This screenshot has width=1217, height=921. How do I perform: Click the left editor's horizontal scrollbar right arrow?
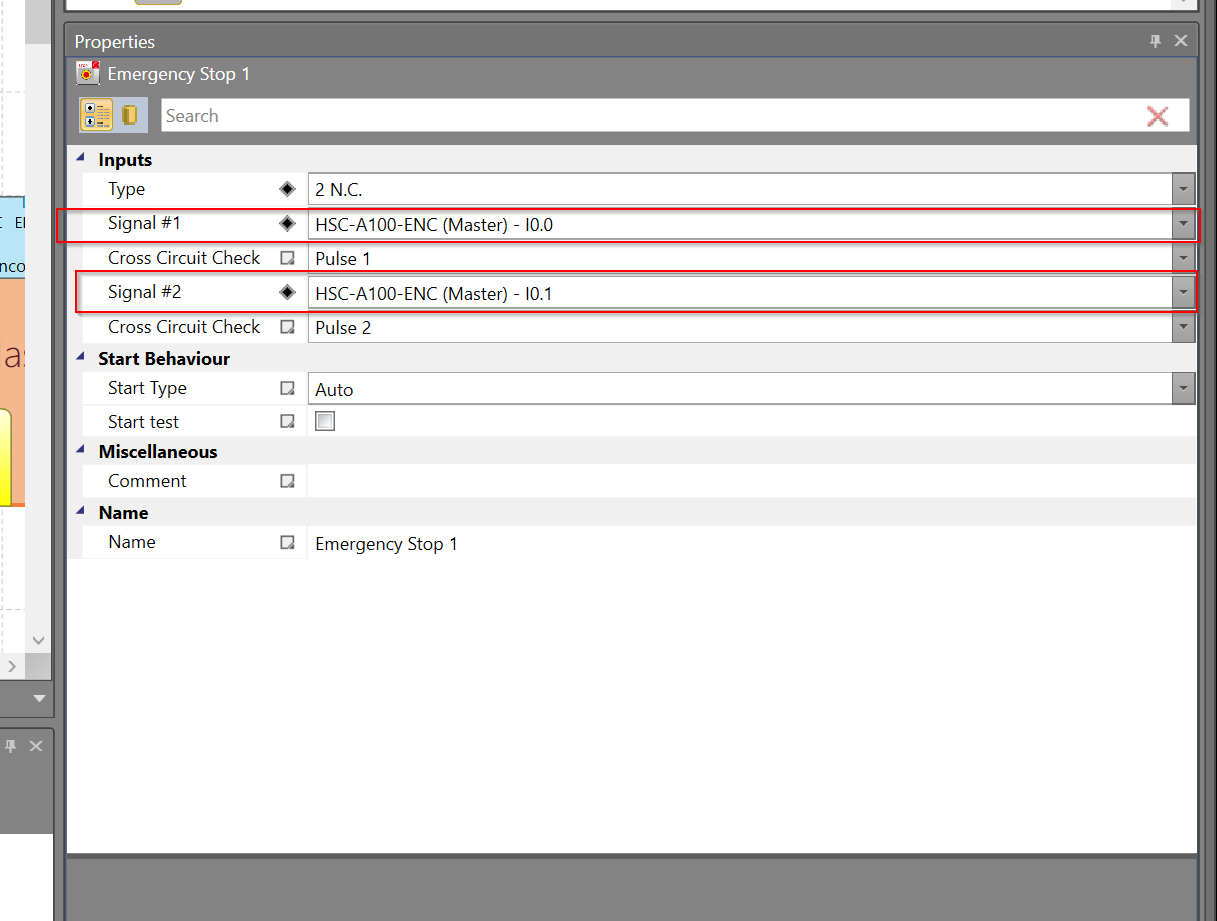tap(13, 666)
